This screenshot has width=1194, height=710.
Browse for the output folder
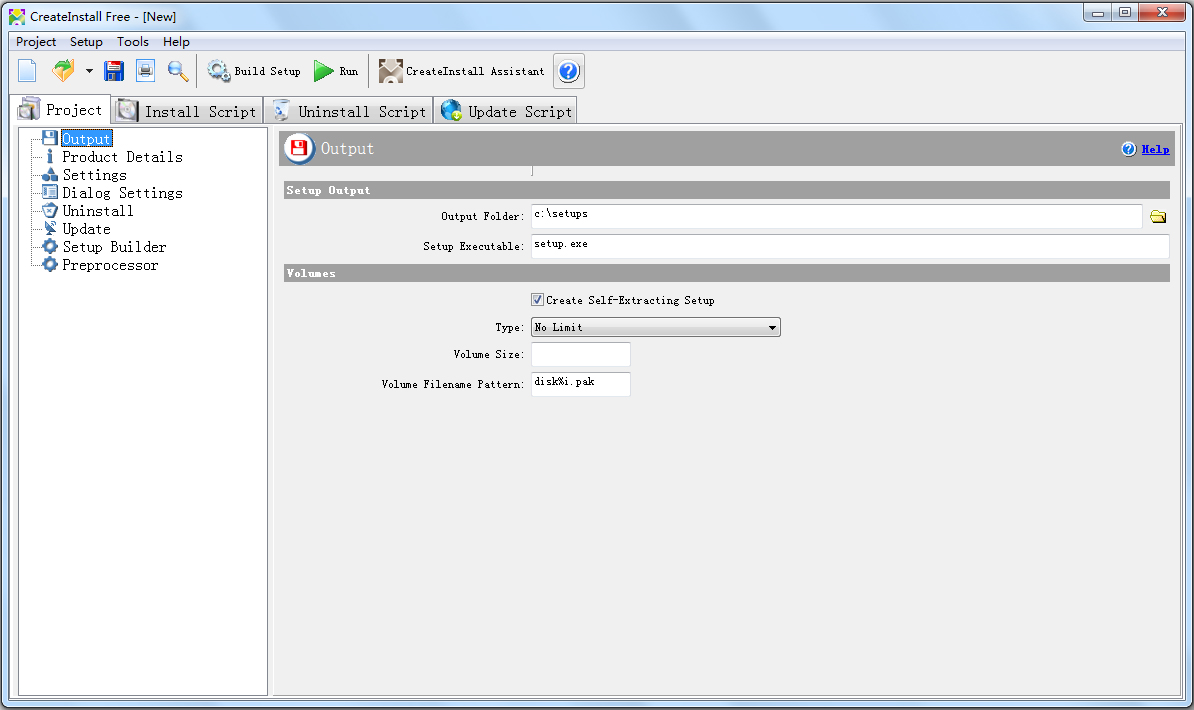point(1158,216)
